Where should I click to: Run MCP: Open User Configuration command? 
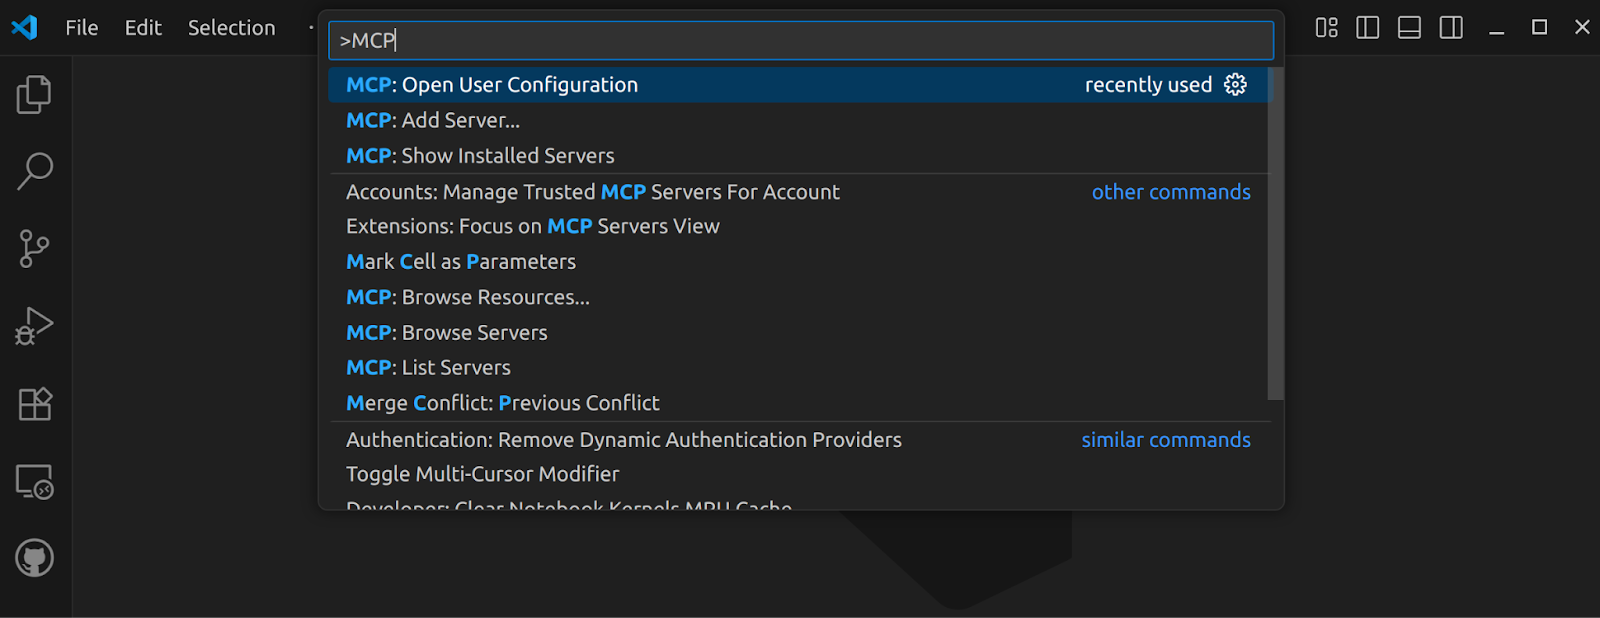click(x=798, y=85)
